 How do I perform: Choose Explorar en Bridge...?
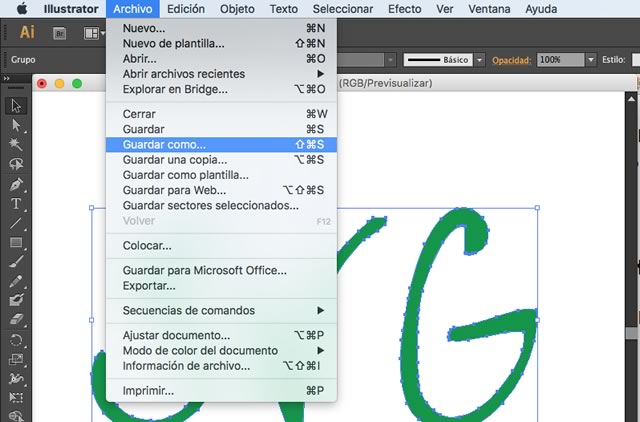click(221, 89)
